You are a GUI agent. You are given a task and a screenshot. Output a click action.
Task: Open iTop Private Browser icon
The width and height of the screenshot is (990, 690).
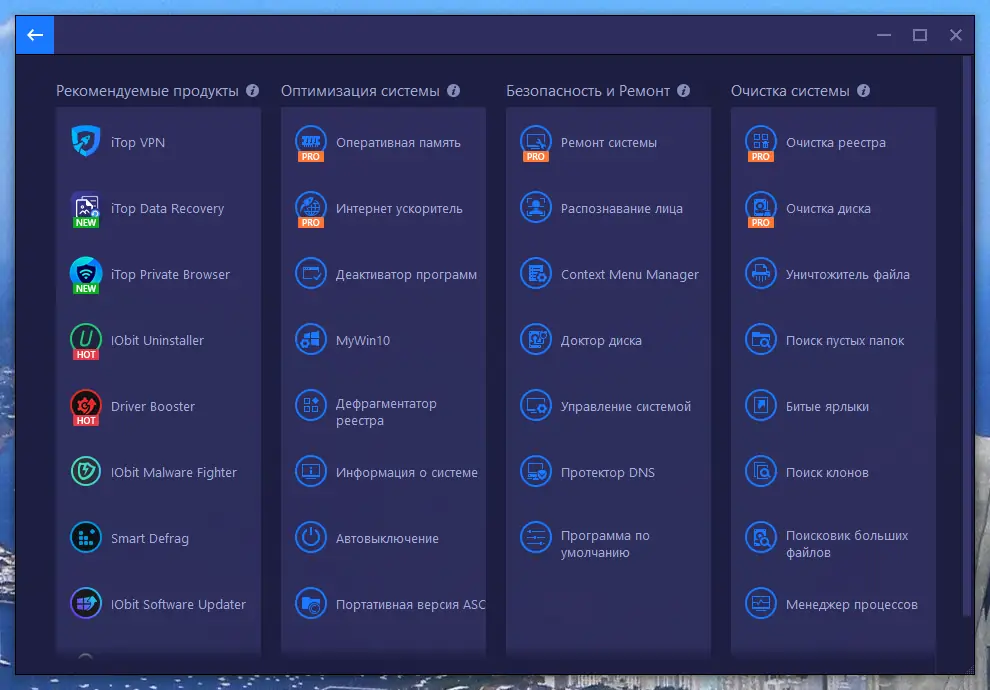point(86,275)
